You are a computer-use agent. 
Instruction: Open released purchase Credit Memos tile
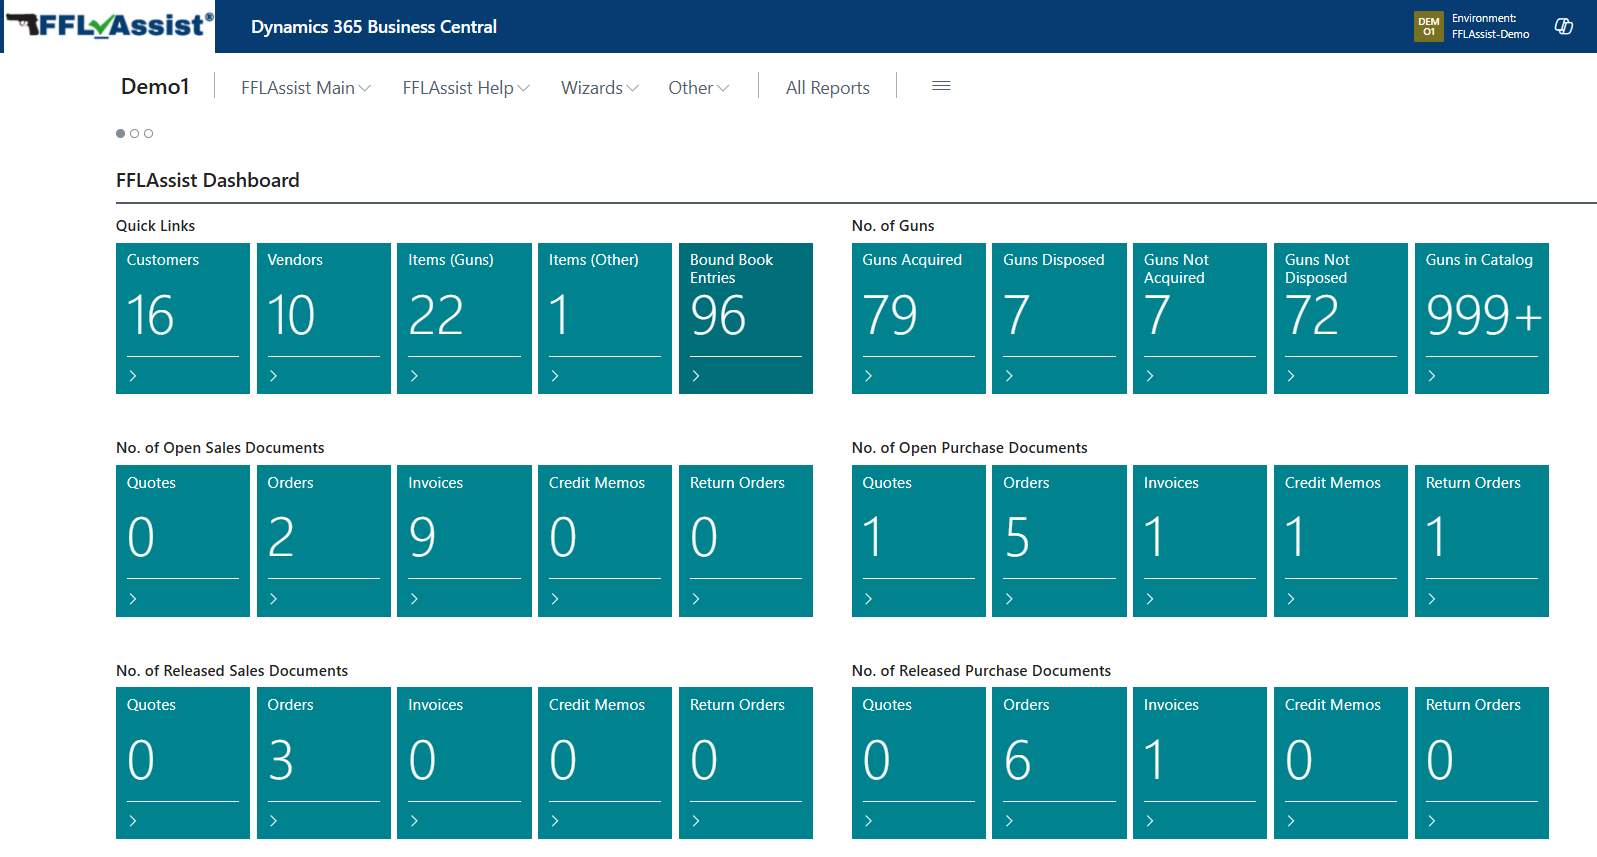point(1341,763)
